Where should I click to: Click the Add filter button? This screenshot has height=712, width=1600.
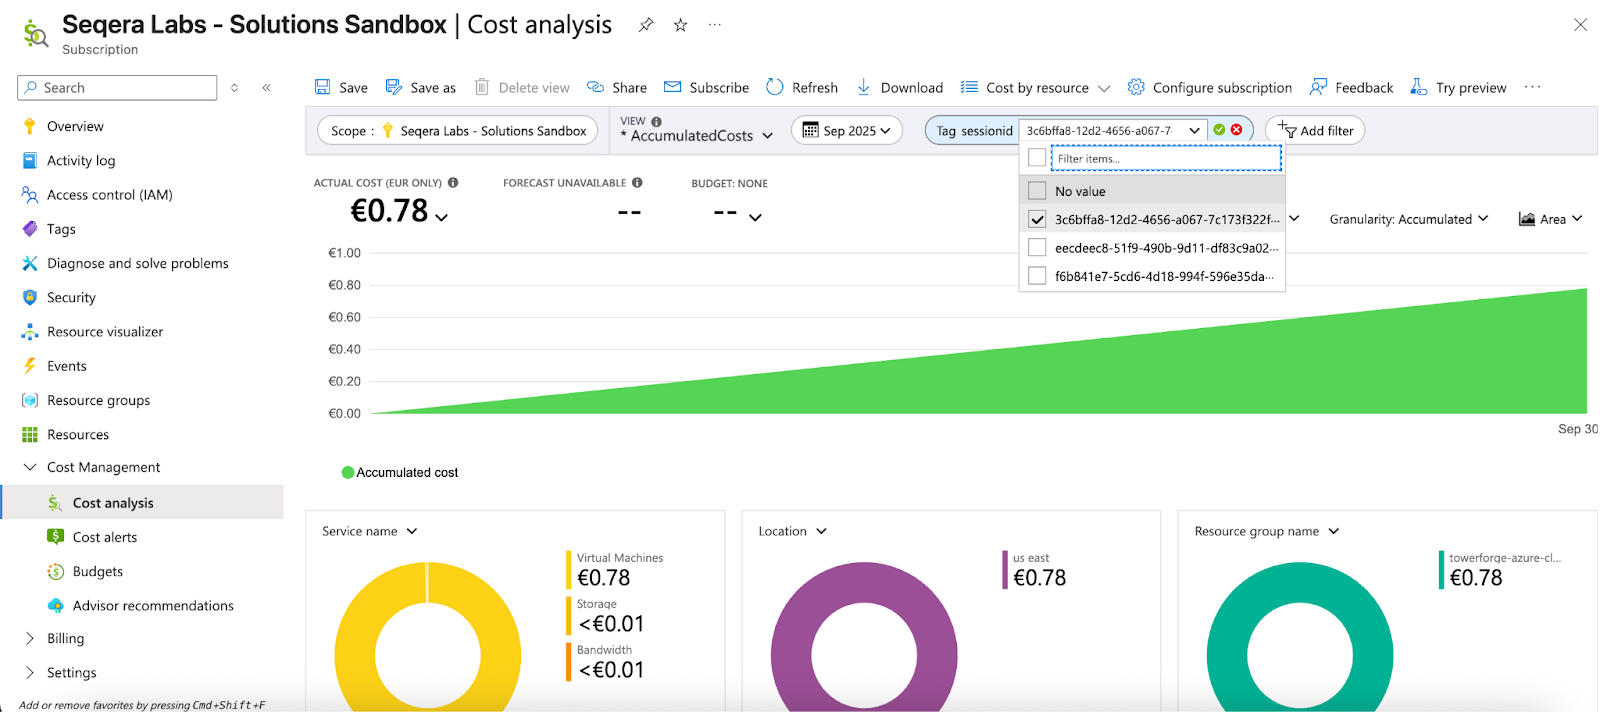(x=1315, y=130)
